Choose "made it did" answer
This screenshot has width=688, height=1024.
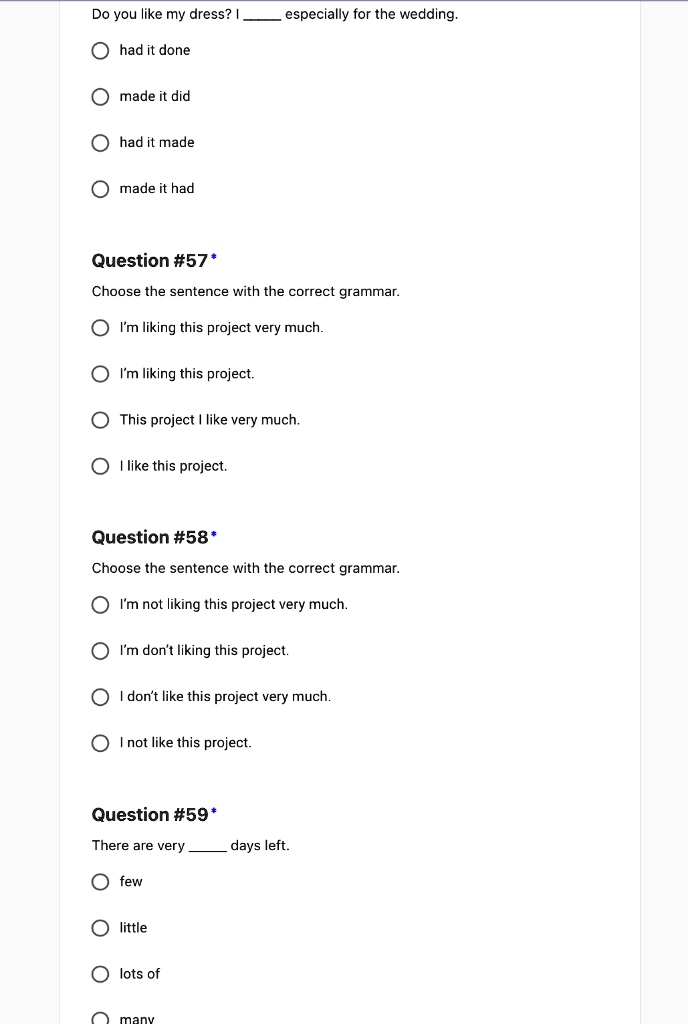tap(100, 97)
